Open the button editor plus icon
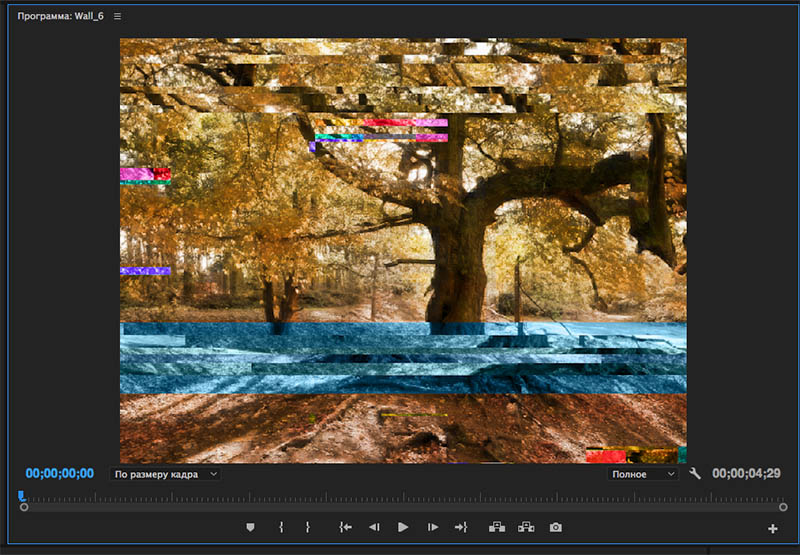Image resolution: width=800 pixels, height=555 pixels. tap(772, 529)
